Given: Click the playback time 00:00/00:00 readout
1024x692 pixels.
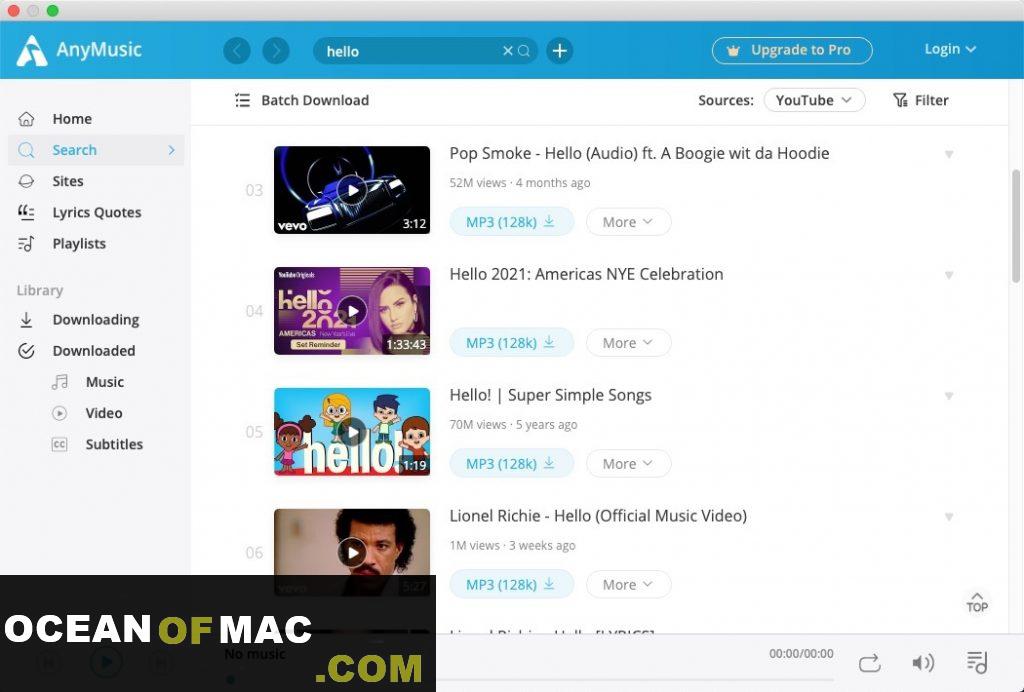Looking at the screenshot, I should [x=801, y=653].
